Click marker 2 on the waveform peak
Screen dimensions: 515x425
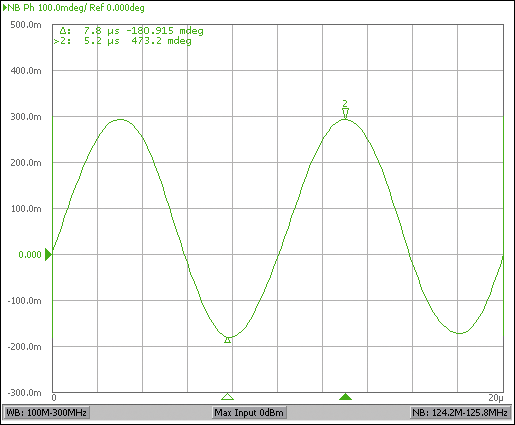[x=345, y=110]
